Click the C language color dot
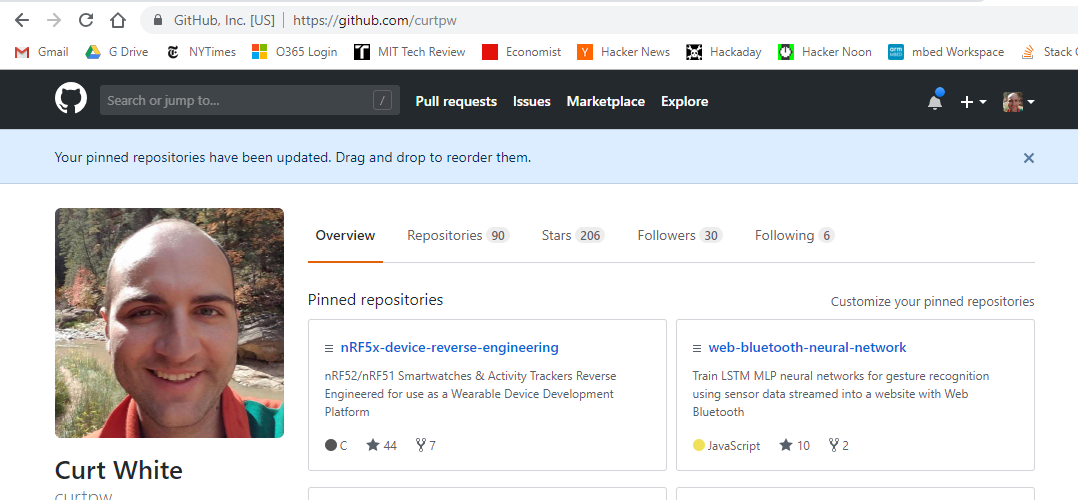 coord(331,445)
